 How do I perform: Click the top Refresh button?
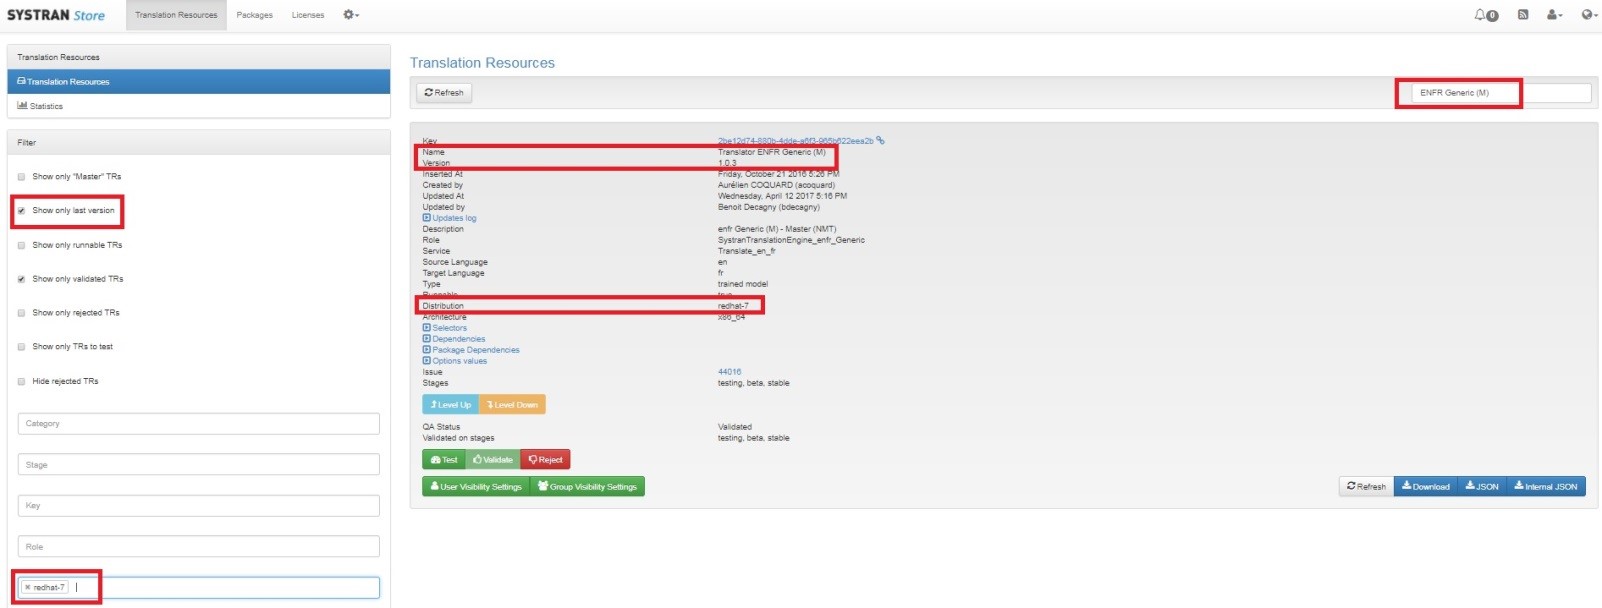444,93
